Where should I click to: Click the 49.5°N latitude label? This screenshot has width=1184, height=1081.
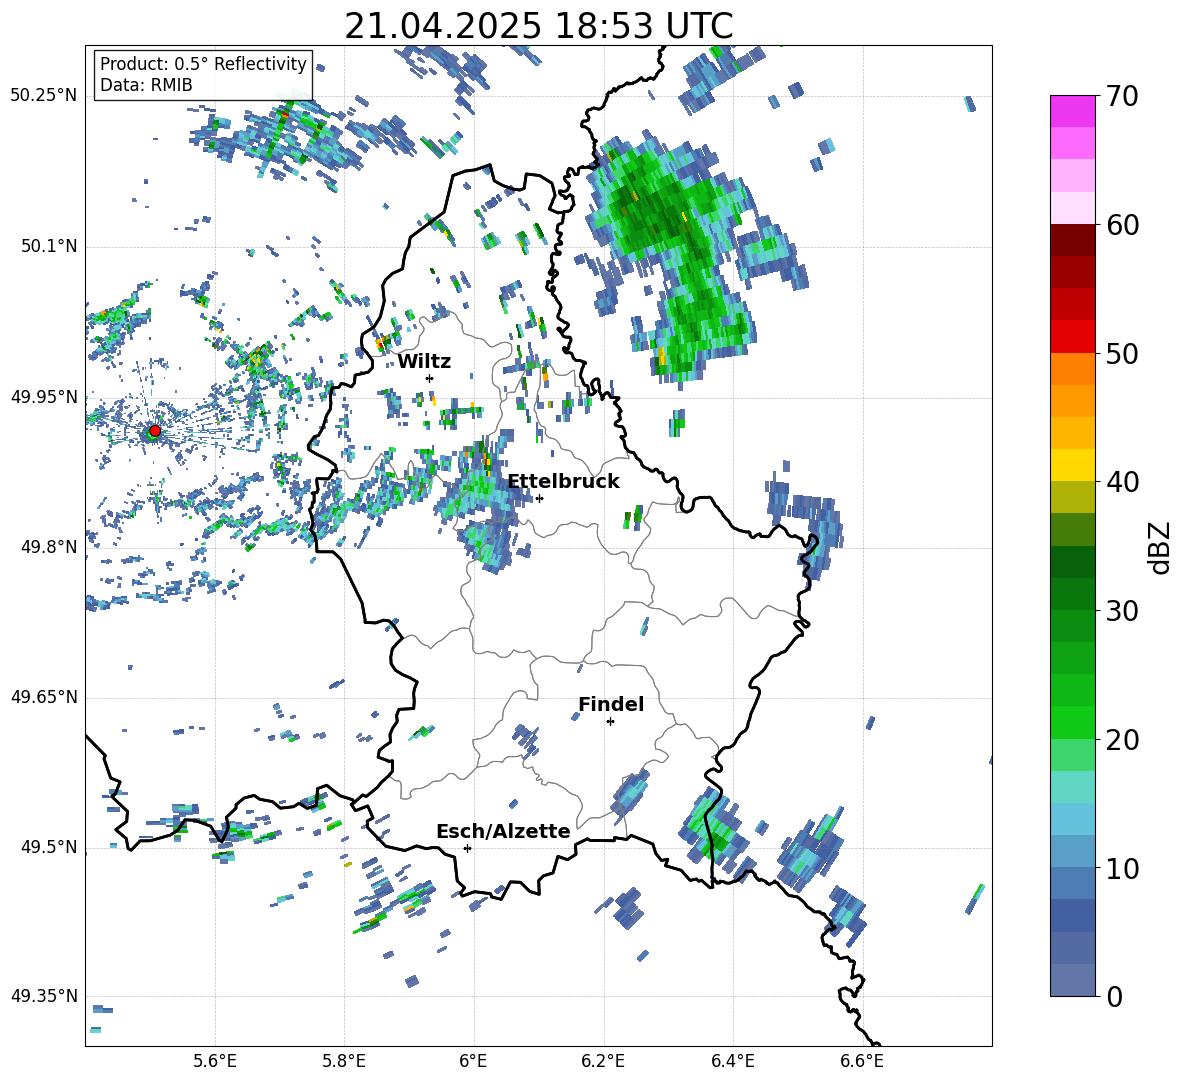[x=49, y=846]
